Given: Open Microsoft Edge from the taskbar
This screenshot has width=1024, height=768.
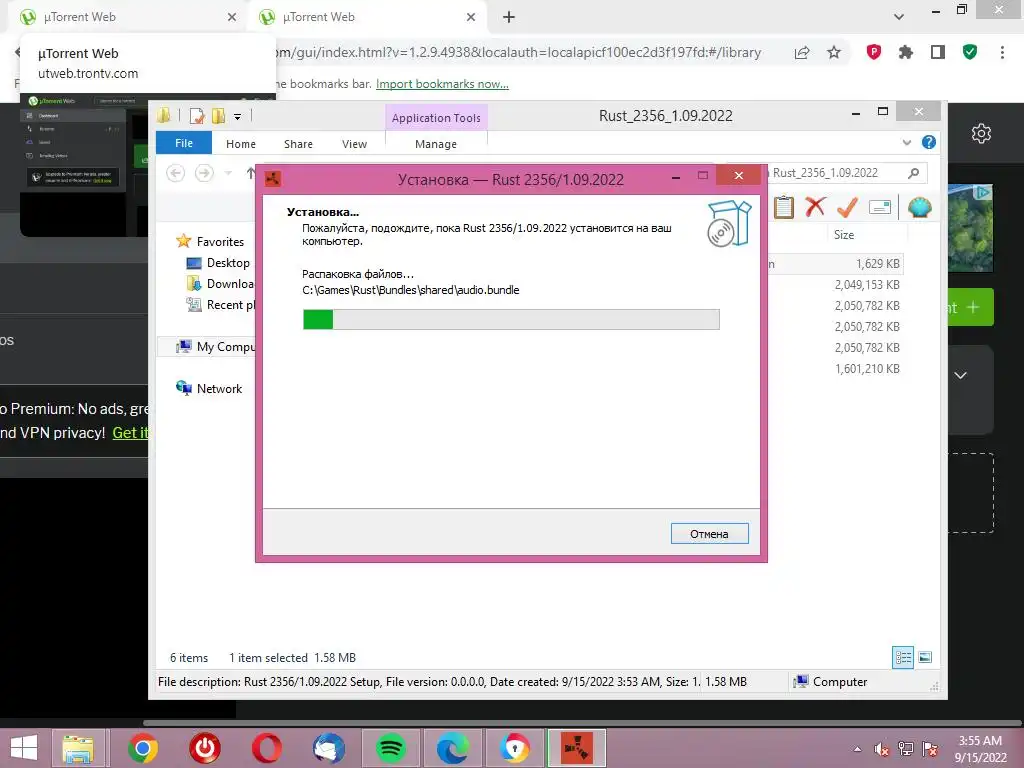Looking at the screenshot, I should [453, 748].
